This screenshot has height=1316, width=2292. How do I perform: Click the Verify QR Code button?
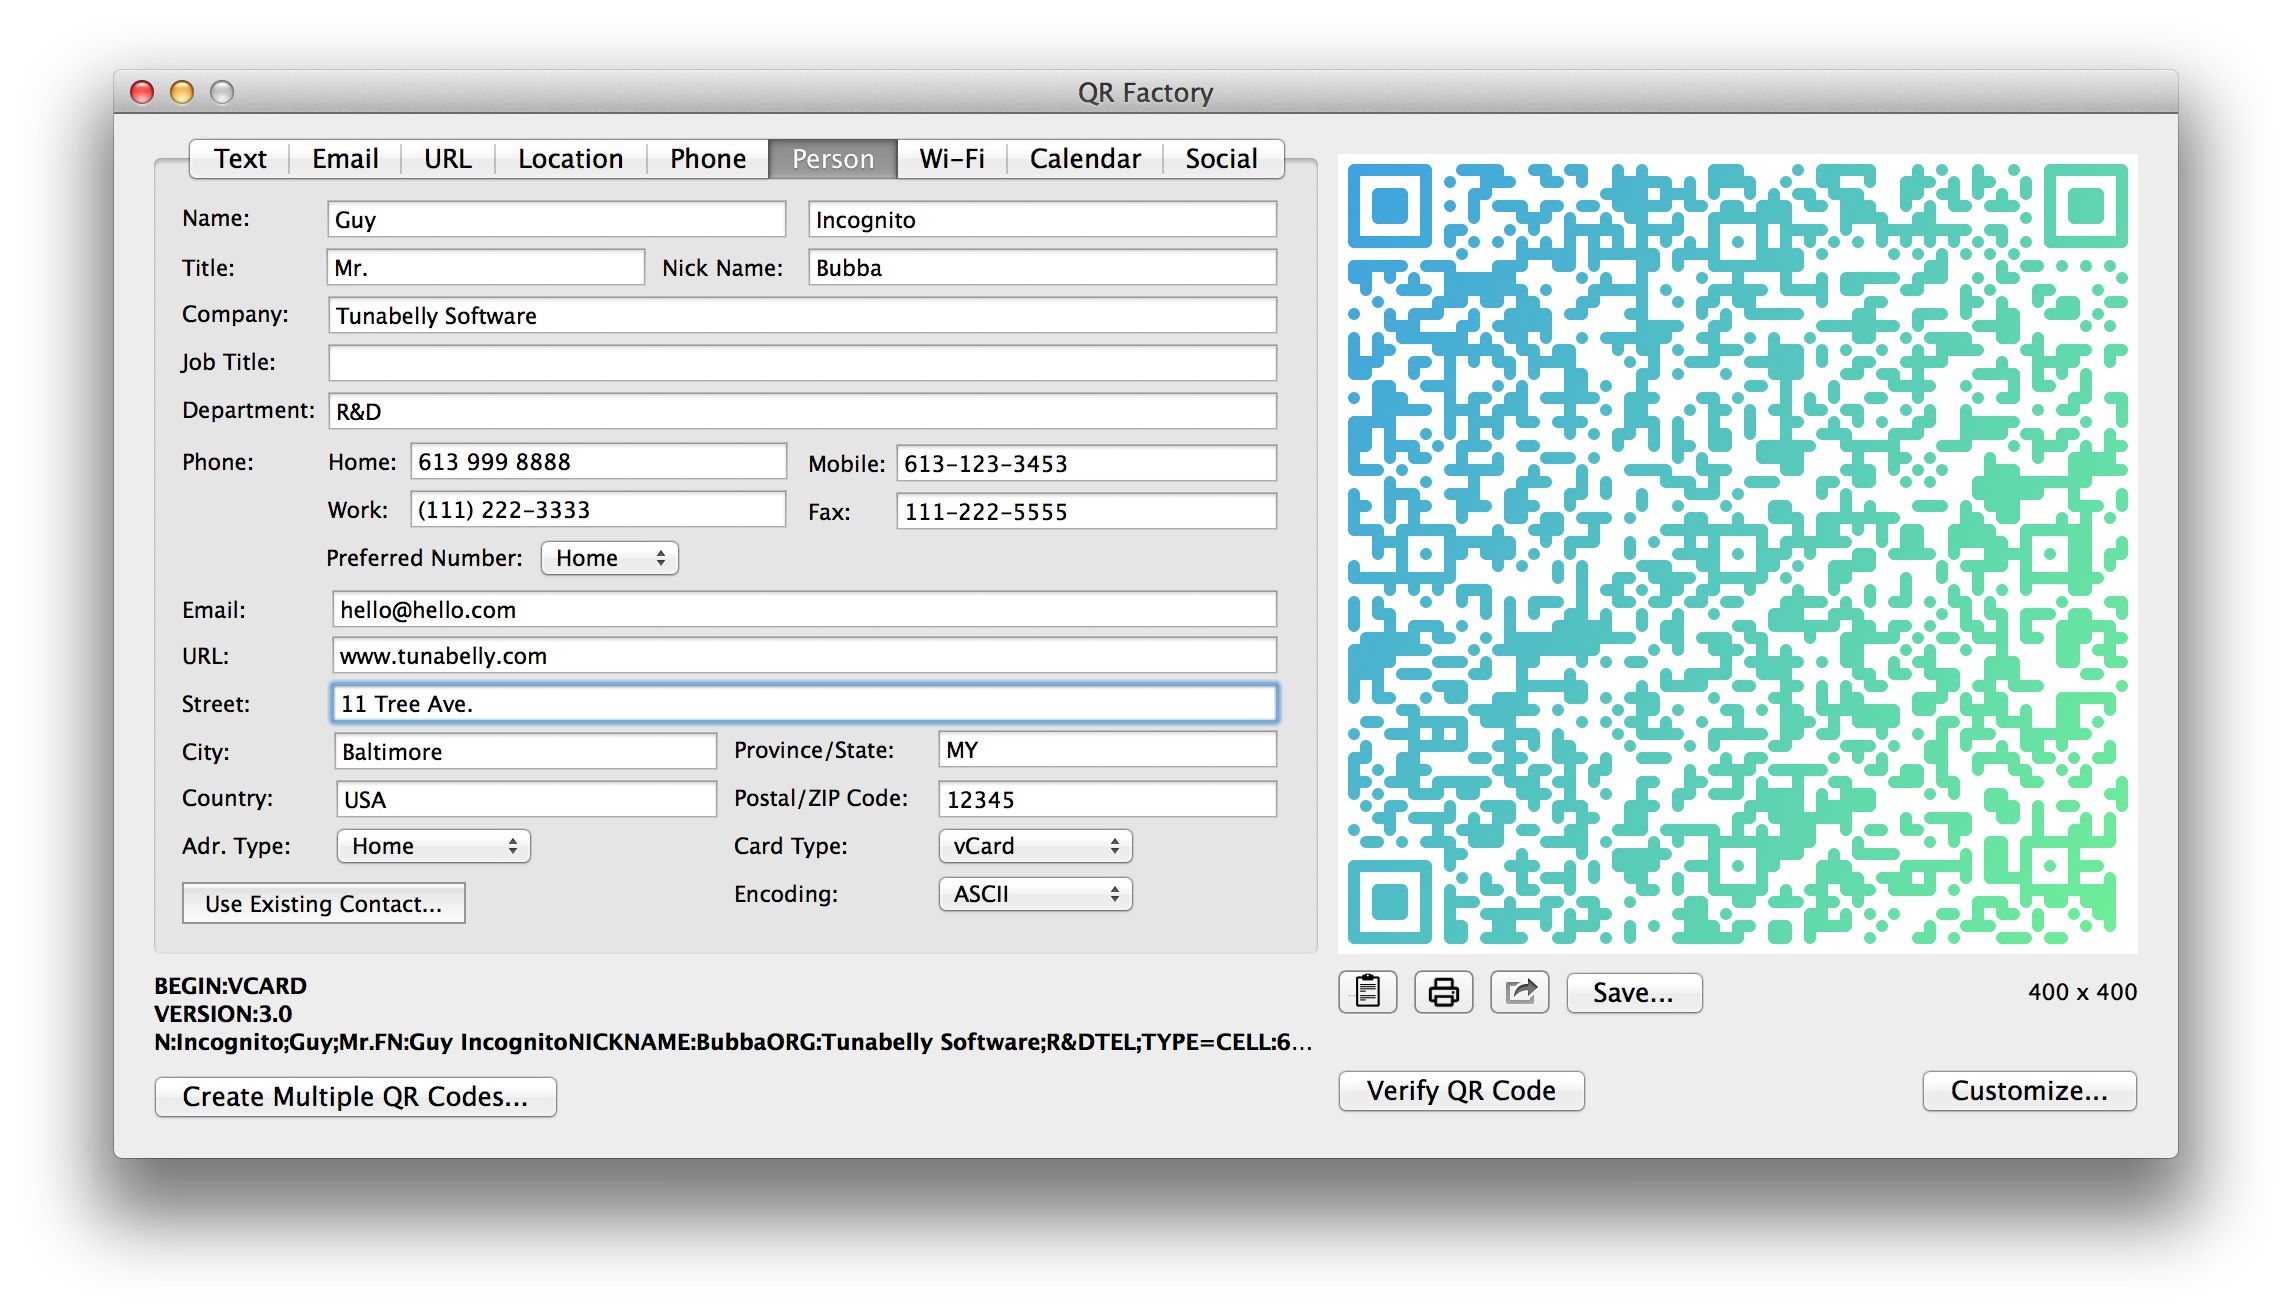1461,1090
